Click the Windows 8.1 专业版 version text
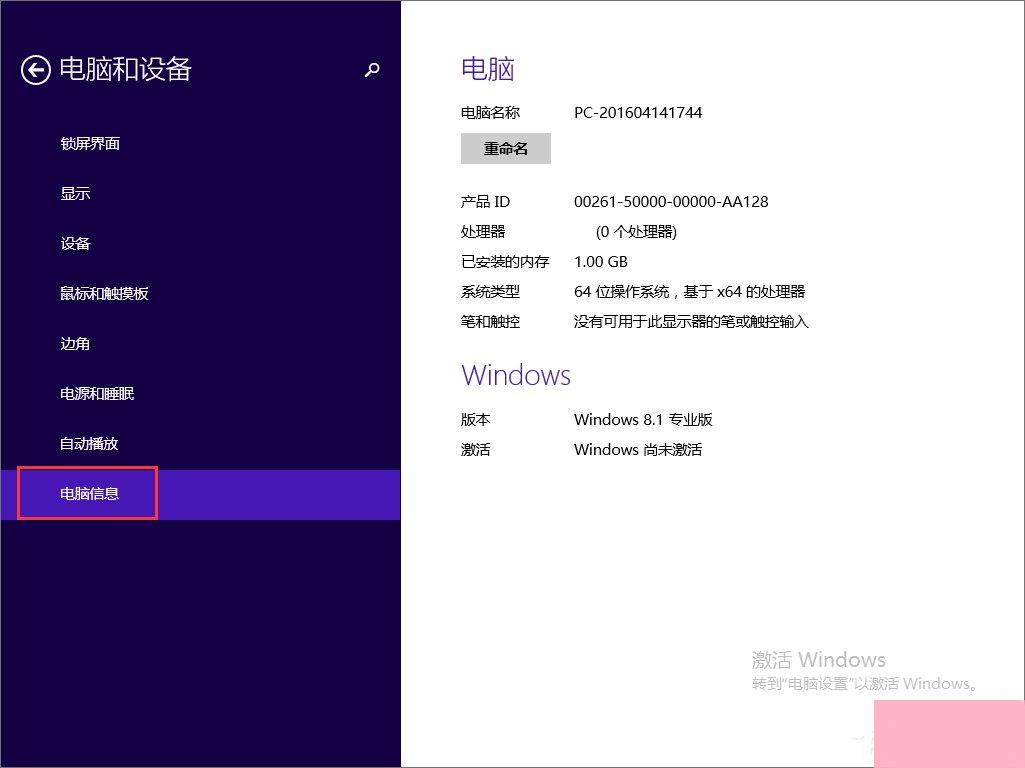Viewport: 1025px width, 768px height. click(643, 420)
